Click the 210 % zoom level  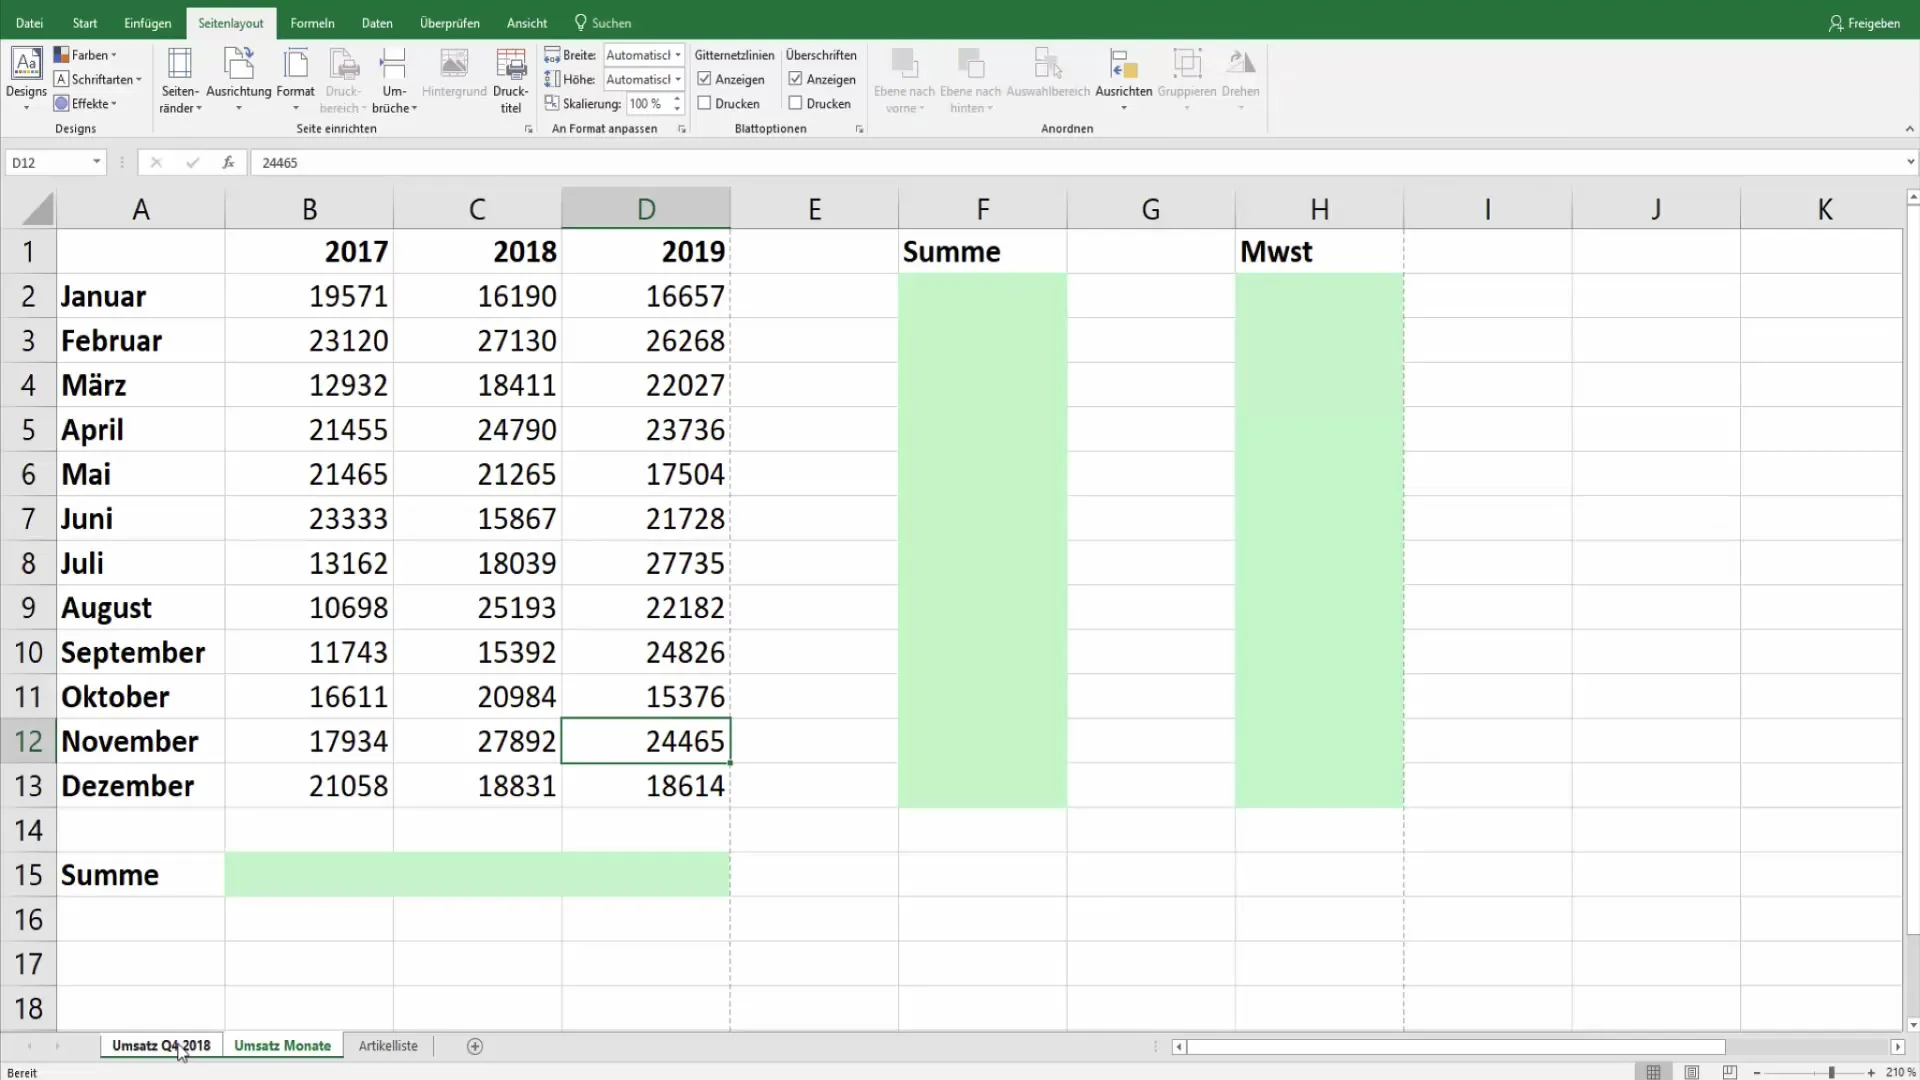1901,1072
